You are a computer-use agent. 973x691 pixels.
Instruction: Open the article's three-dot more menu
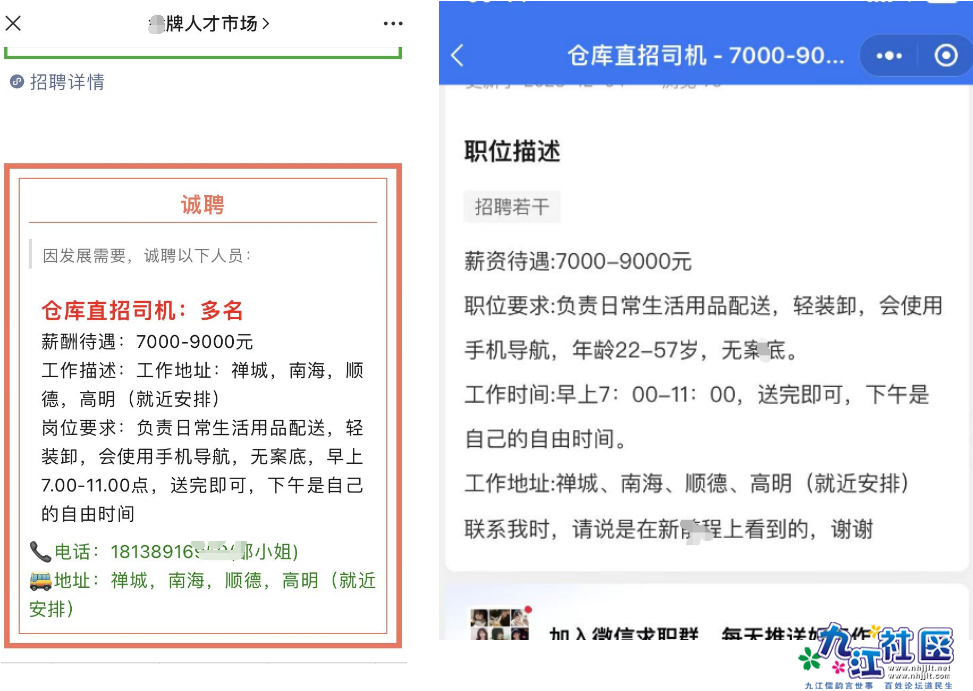pyautogui.click(x=393, y=23)
